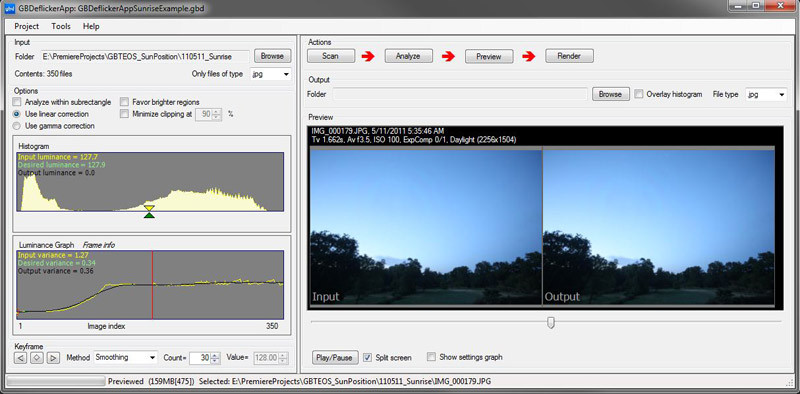Click 'Previewed (159MB[475])' status text
The width and height of the screenshot is (800, 394).
152,381
